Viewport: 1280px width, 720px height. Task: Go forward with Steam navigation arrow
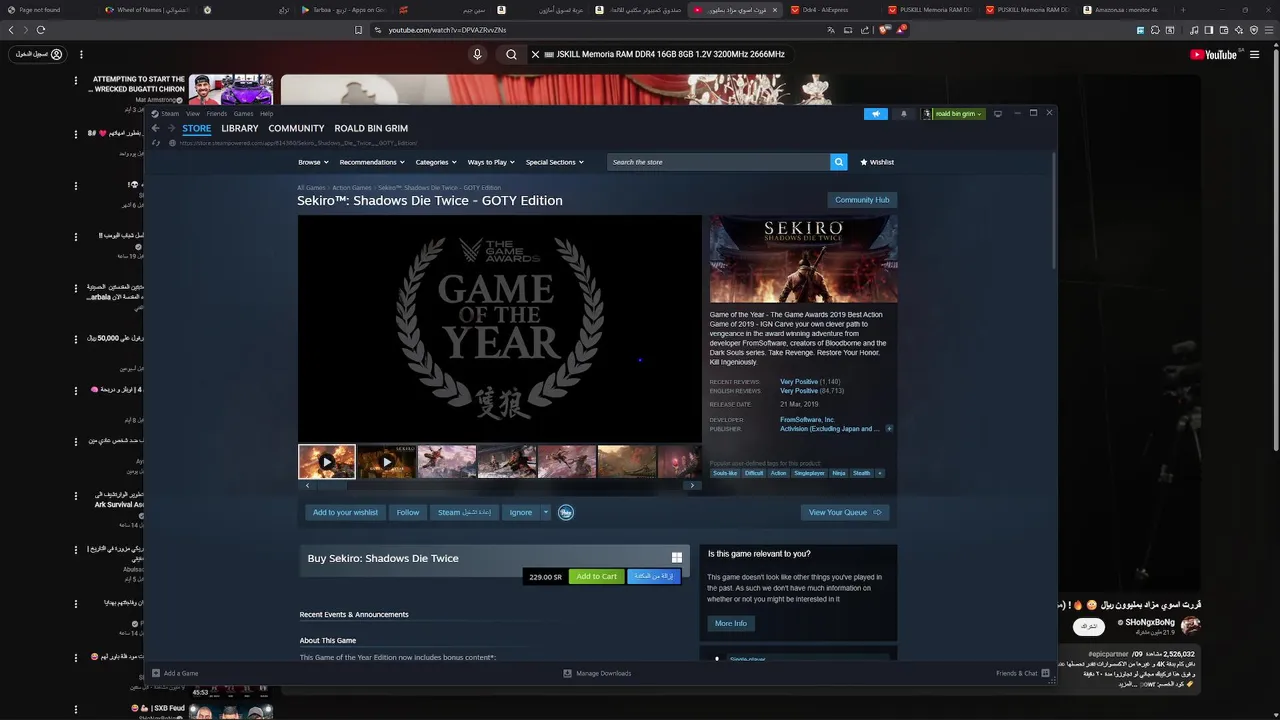171,128
